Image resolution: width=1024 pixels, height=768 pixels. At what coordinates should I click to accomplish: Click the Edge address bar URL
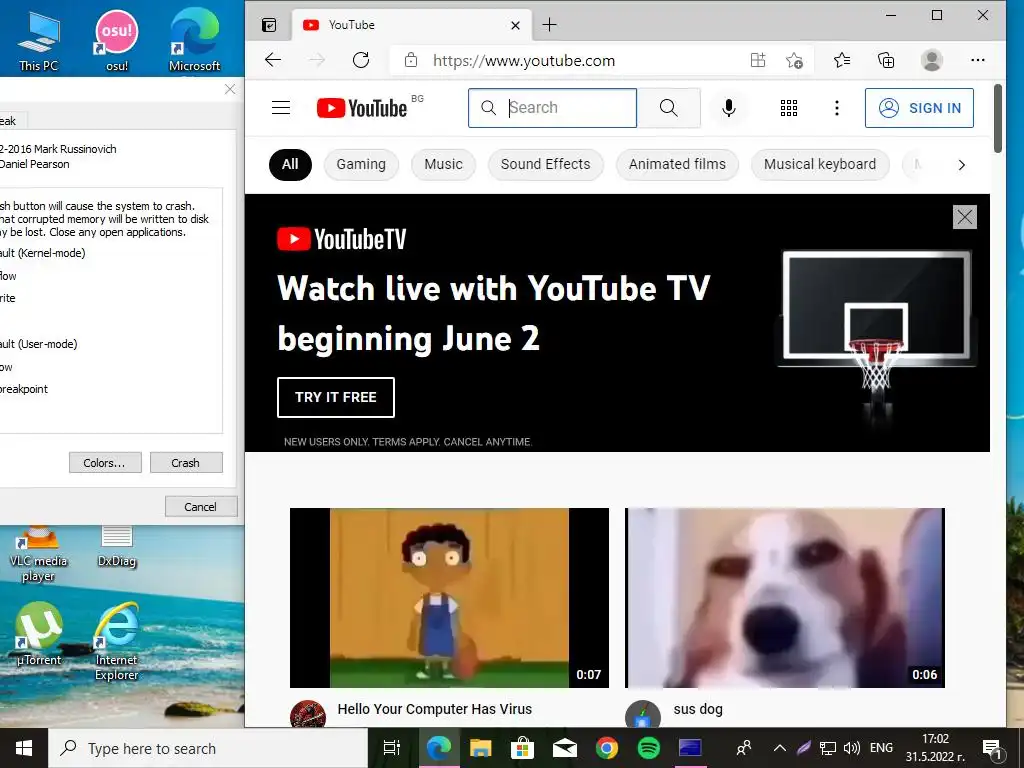click(x=524, y=61)
